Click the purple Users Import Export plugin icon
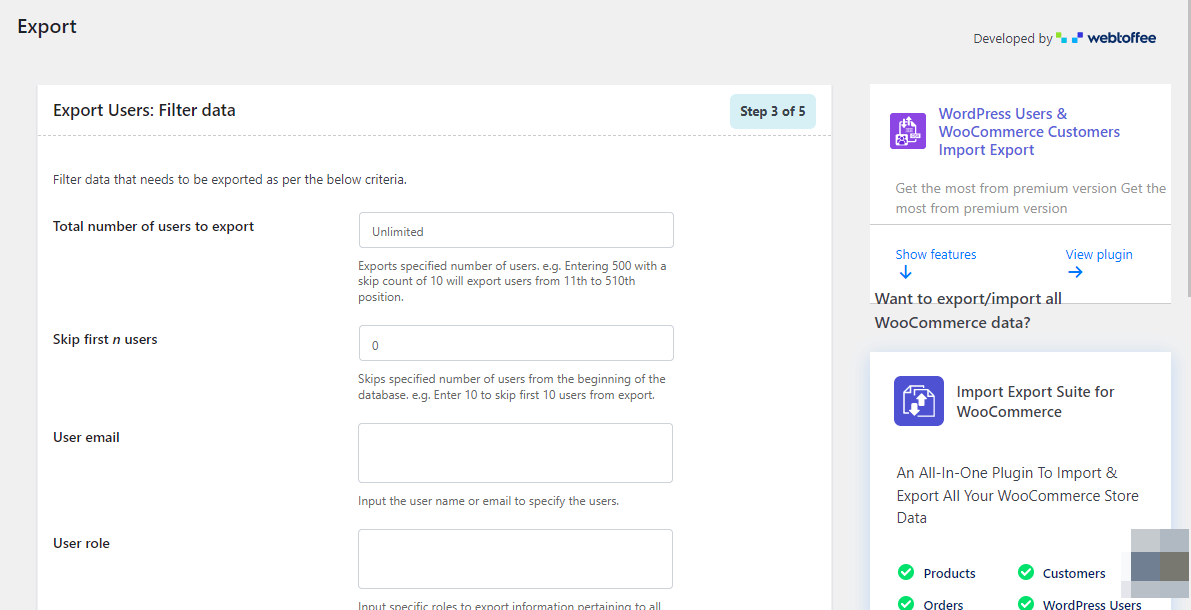The width and height of the screenshot is (1191, 610). [908, 131]
